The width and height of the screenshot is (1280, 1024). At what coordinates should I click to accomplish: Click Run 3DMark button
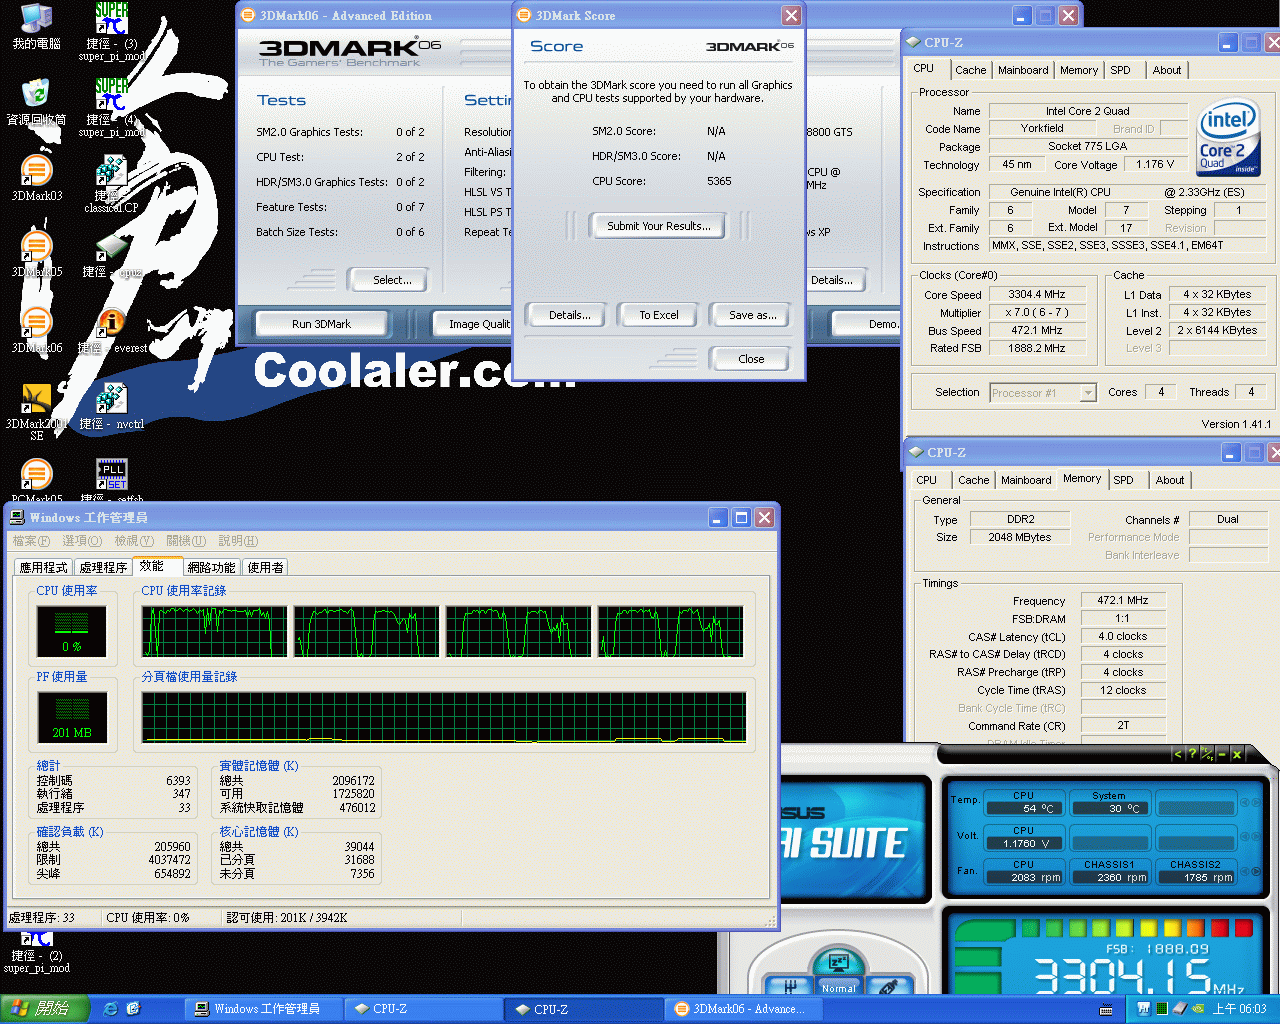tap(321, 324)
